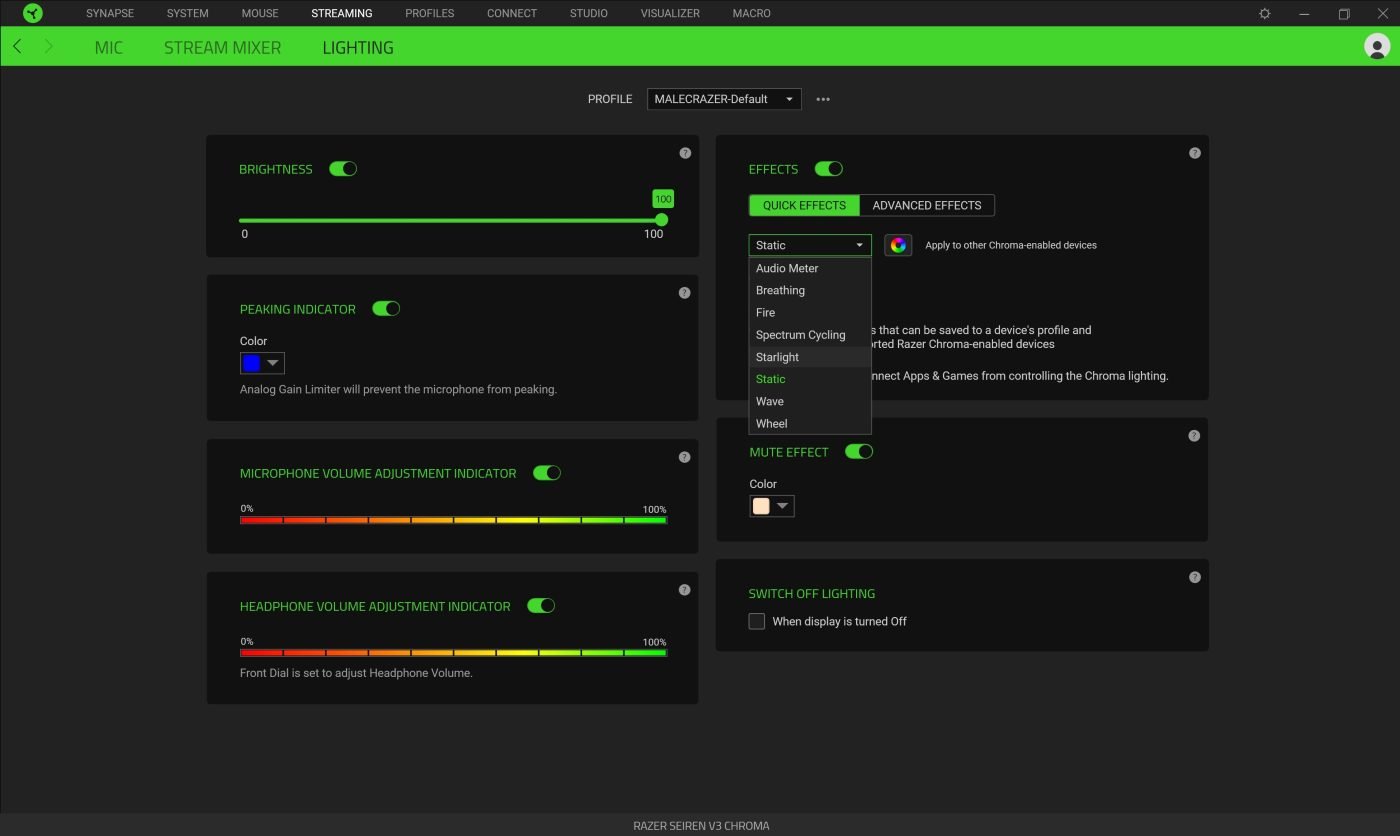Viewport: 1400px width, 836px height.
Task: Switch to the PROFILES tab
Action: [x=430, y=13]
